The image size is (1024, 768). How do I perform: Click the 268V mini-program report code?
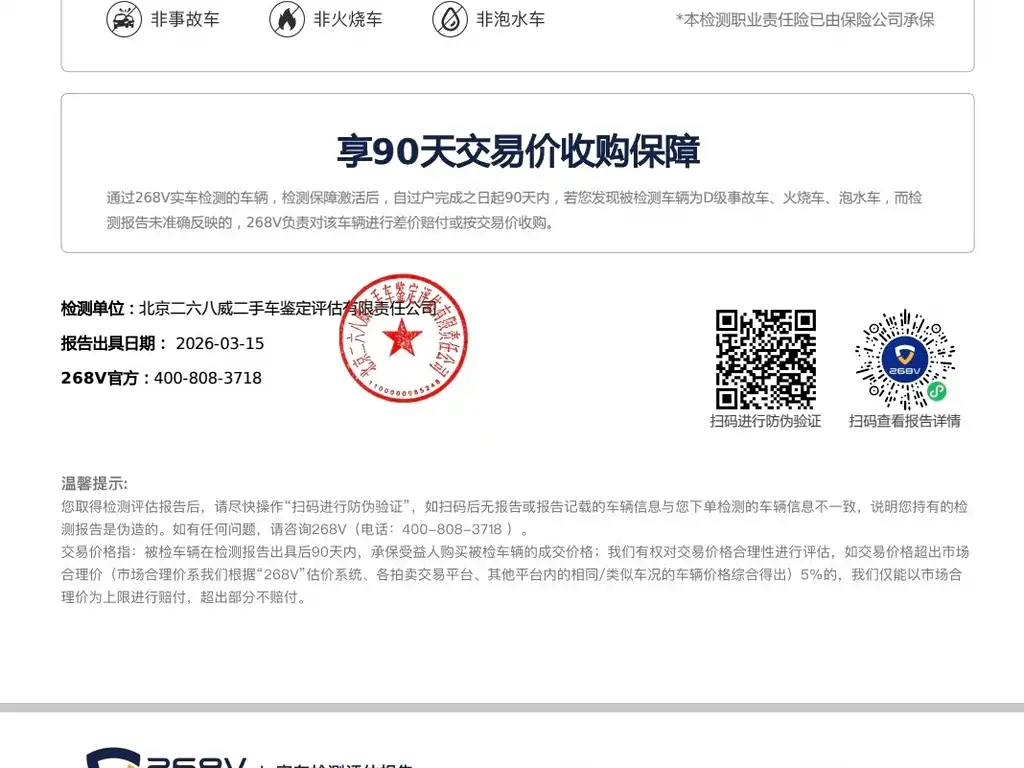pos(905,359)
